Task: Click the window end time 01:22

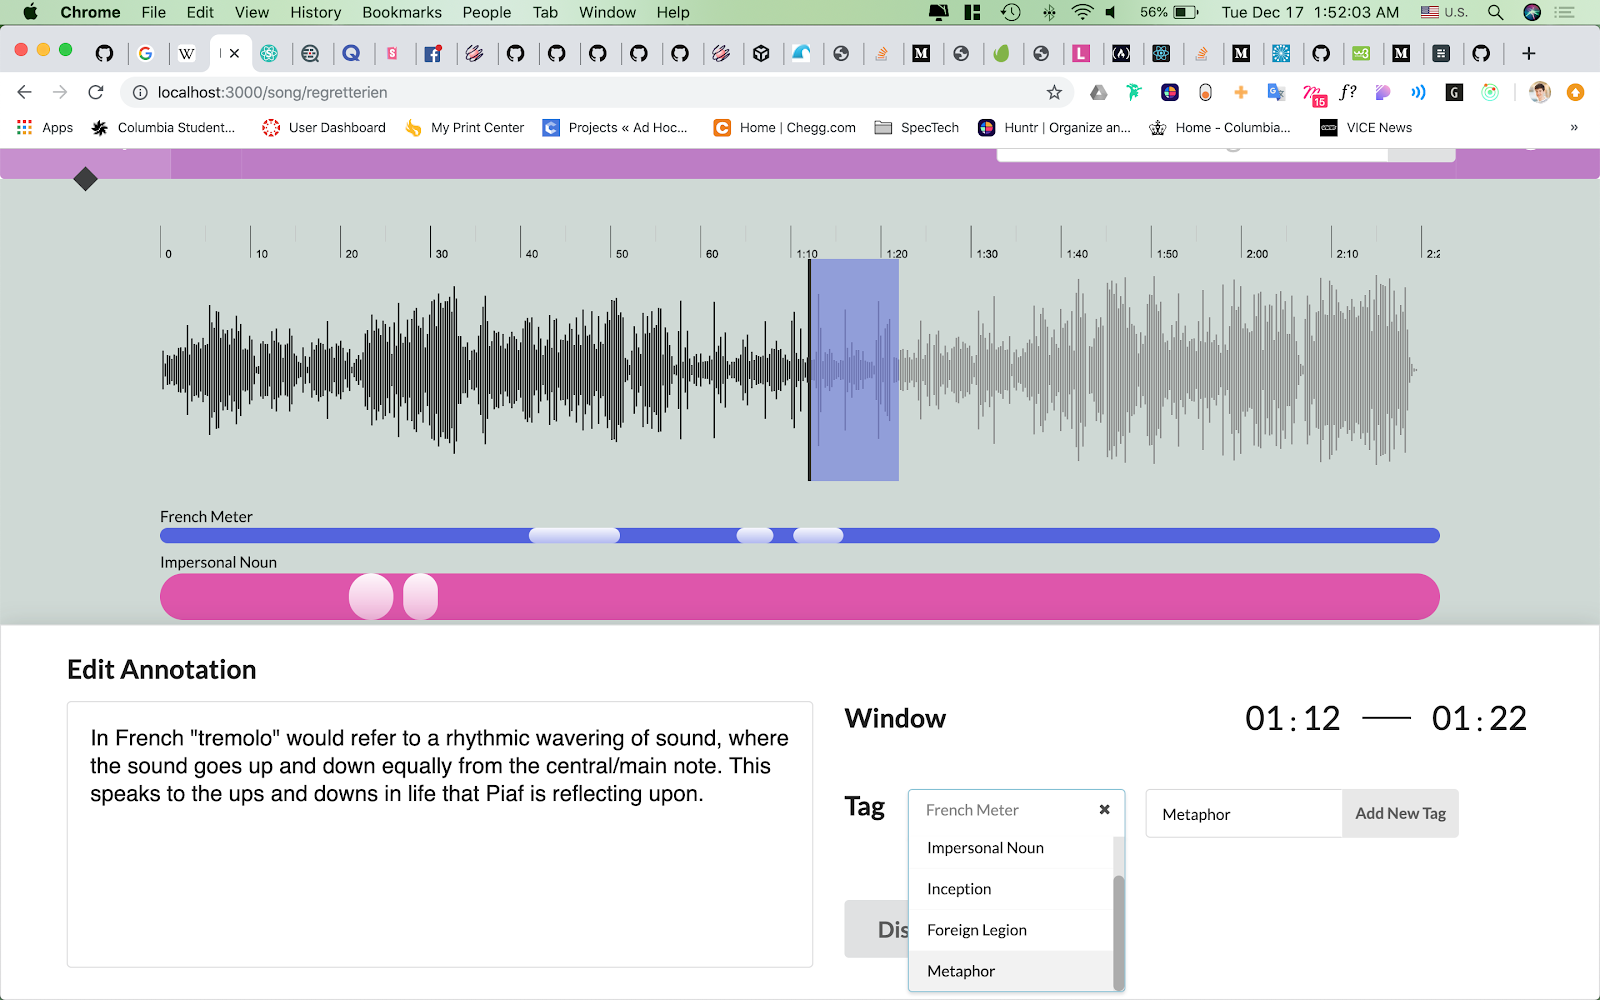Action: point(1479,719)
